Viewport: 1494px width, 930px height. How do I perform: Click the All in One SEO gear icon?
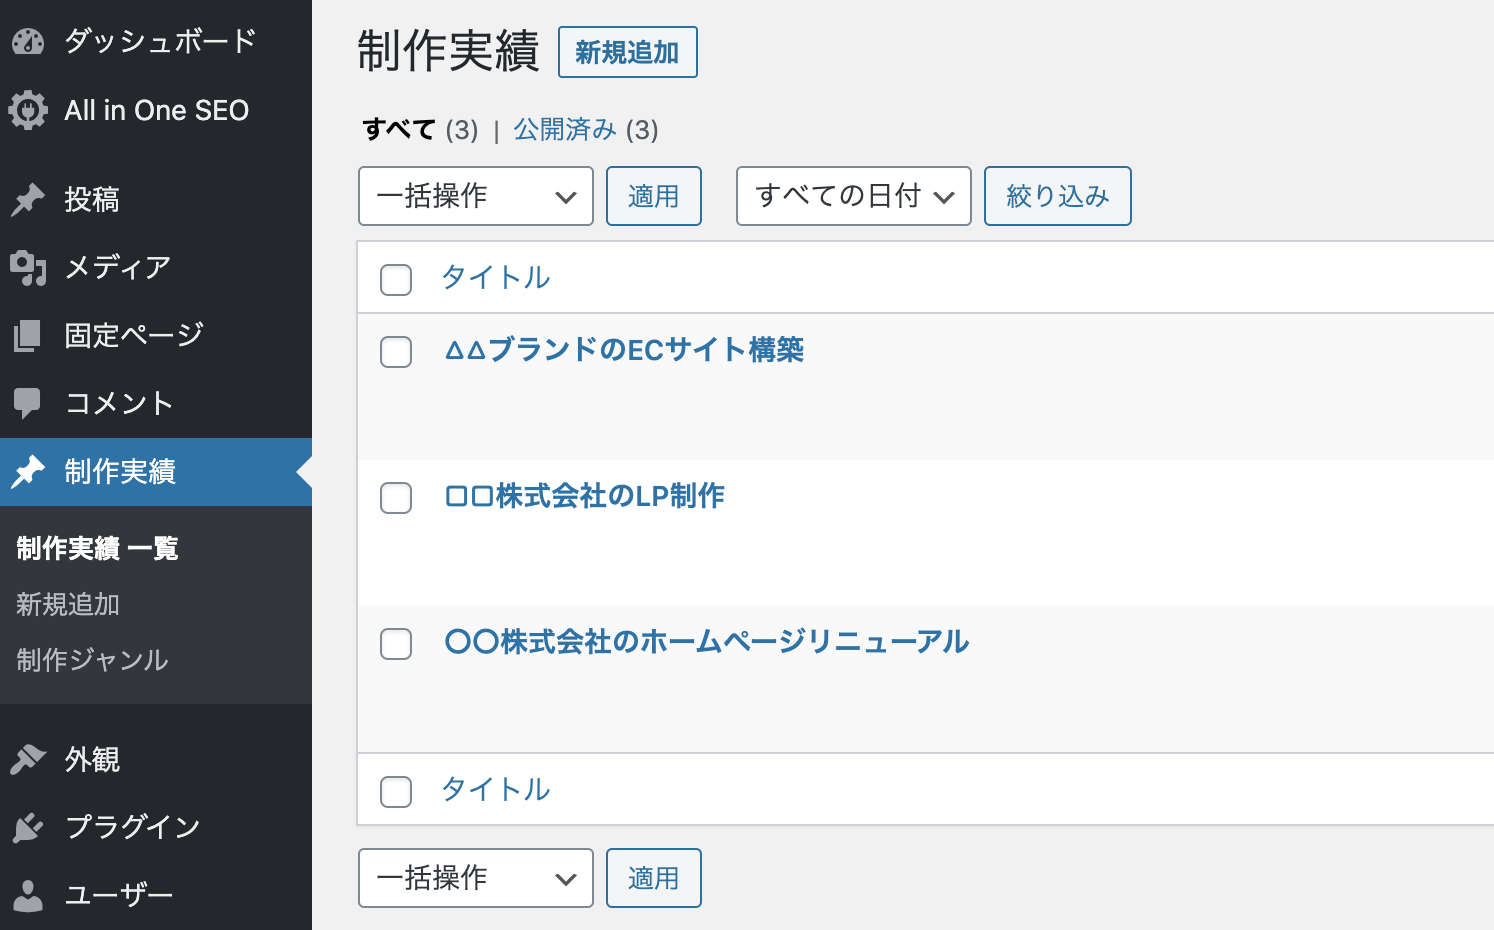(x=28, y=110)
